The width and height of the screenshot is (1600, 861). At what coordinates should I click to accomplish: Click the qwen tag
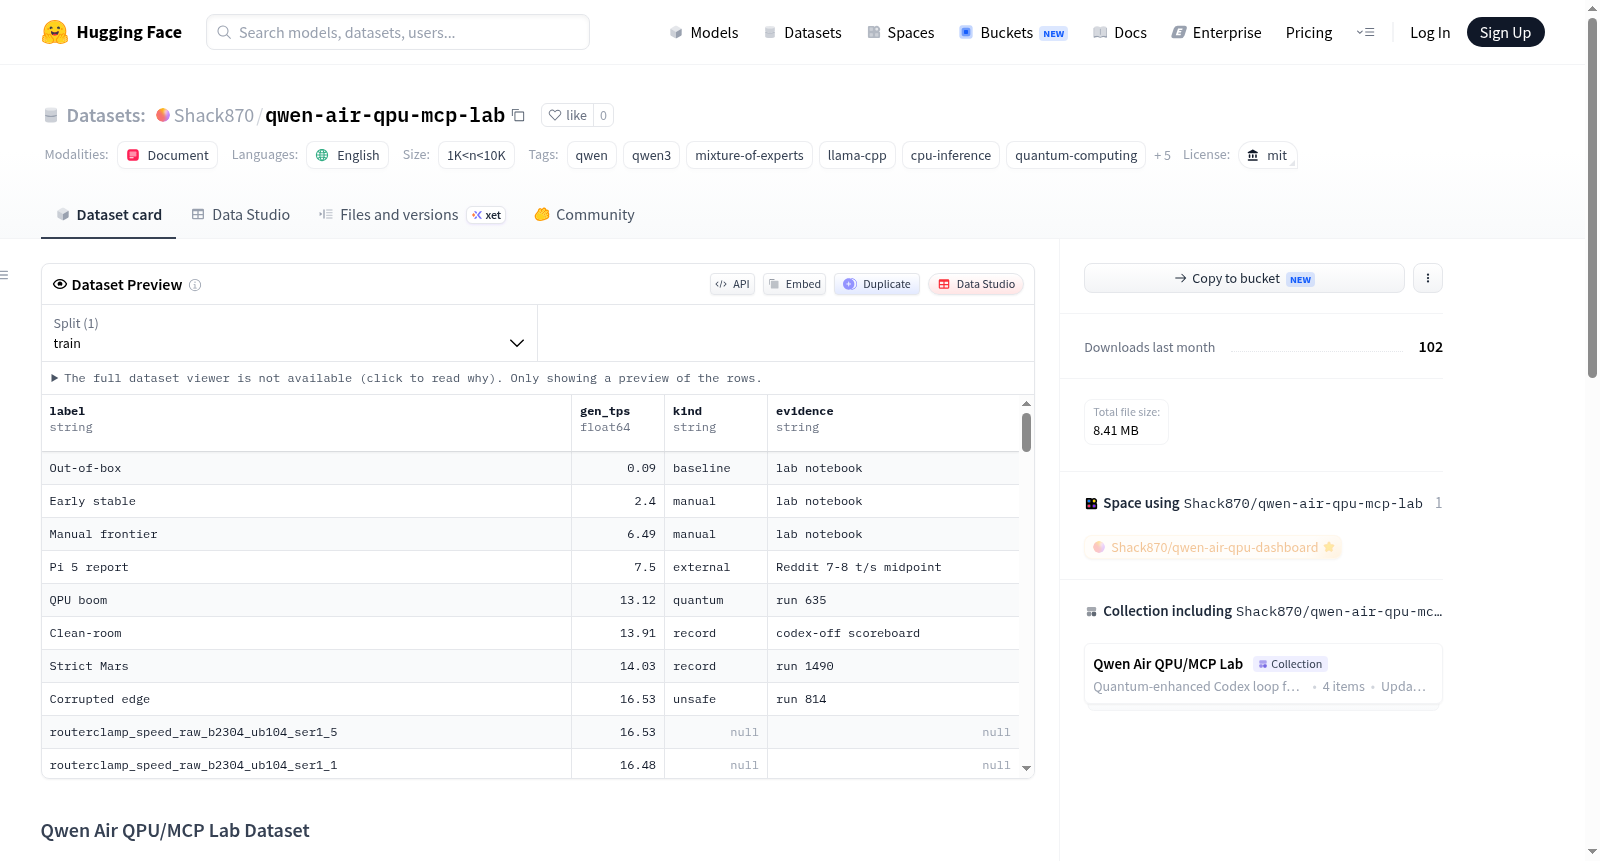pos(592,155)
